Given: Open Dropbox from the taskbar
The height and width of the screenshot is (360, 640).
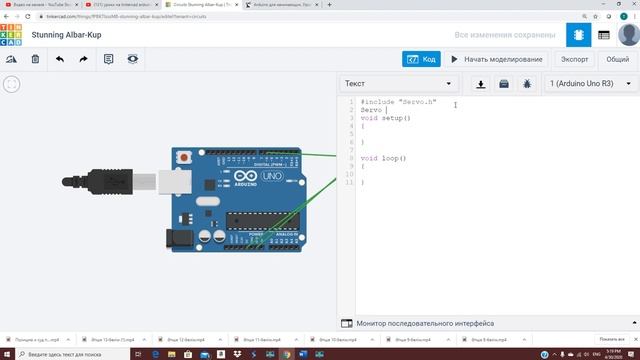Looking at the screenshot, I should pyautogui.click(x=237, y=354).
